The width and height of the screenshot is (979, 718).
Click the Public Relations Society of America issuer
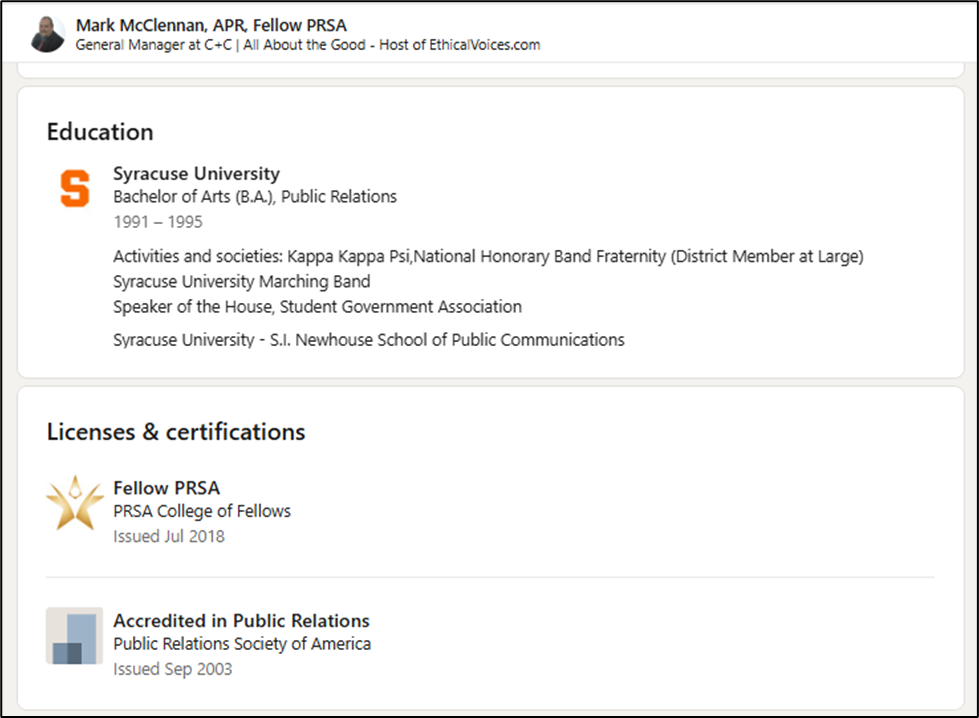(242, 644)
